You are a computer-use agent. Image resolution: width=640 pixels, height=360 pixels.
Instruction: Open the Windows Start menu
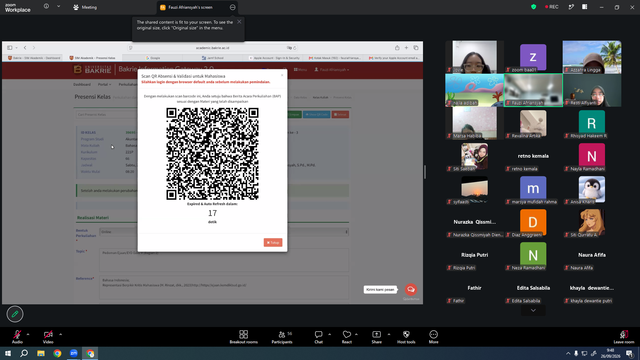coord(8,353)
